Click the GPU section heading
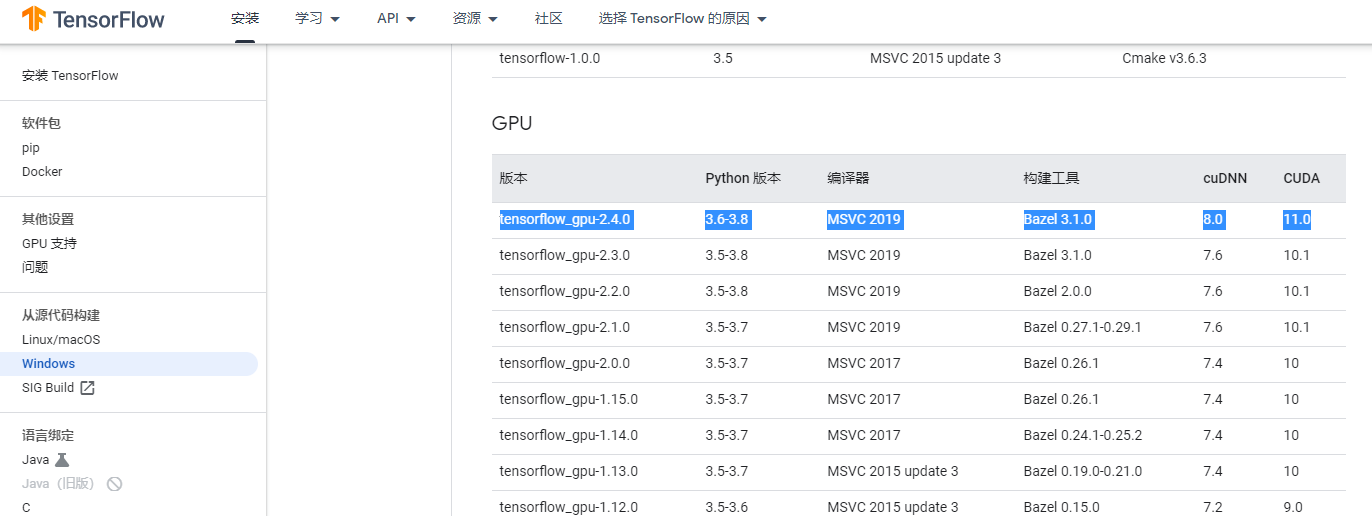This screenshot has height=516, width=1372. click(512, 123)
